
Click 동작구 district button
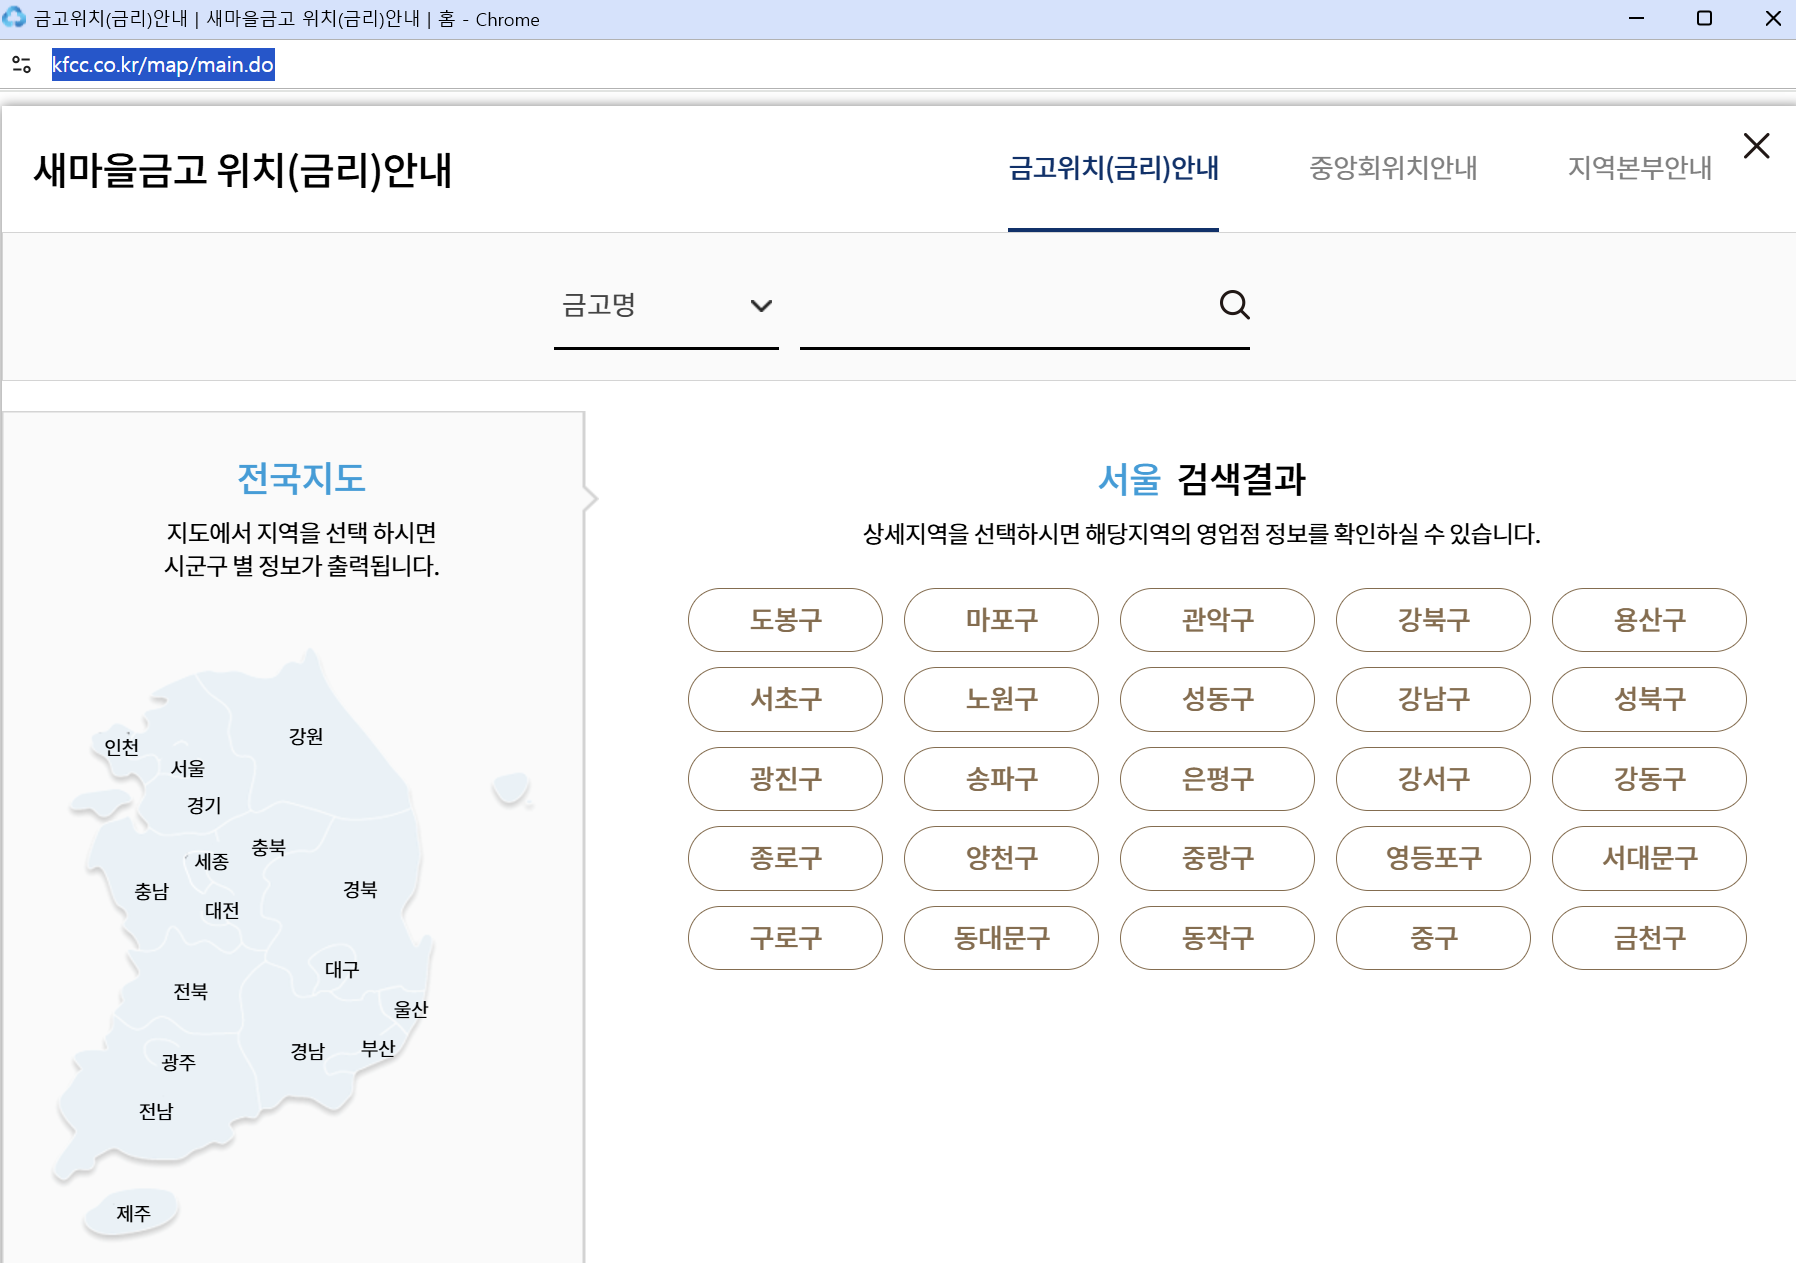pyautogui.click(x=1217, y=938)
